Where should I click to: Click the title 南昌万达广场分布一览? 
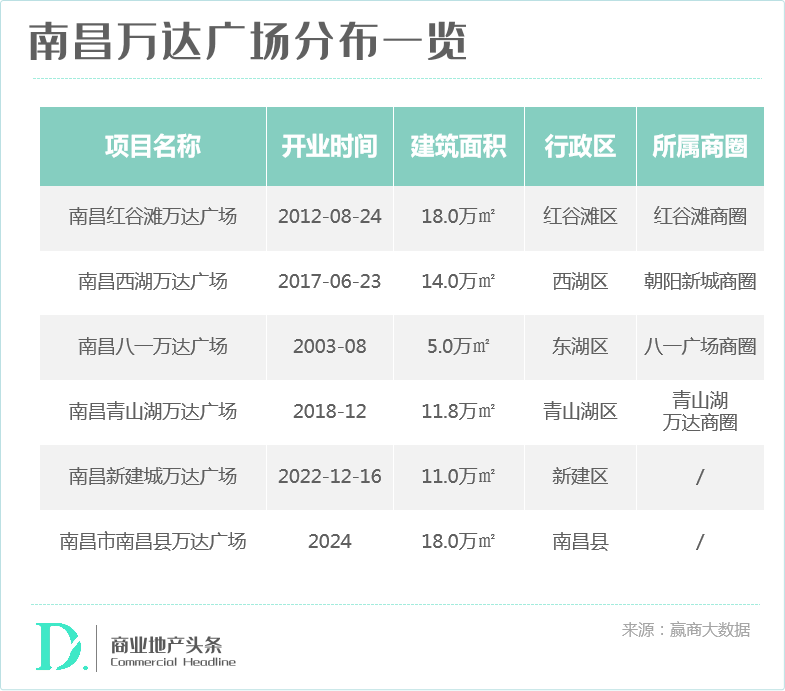coord(248,42)
